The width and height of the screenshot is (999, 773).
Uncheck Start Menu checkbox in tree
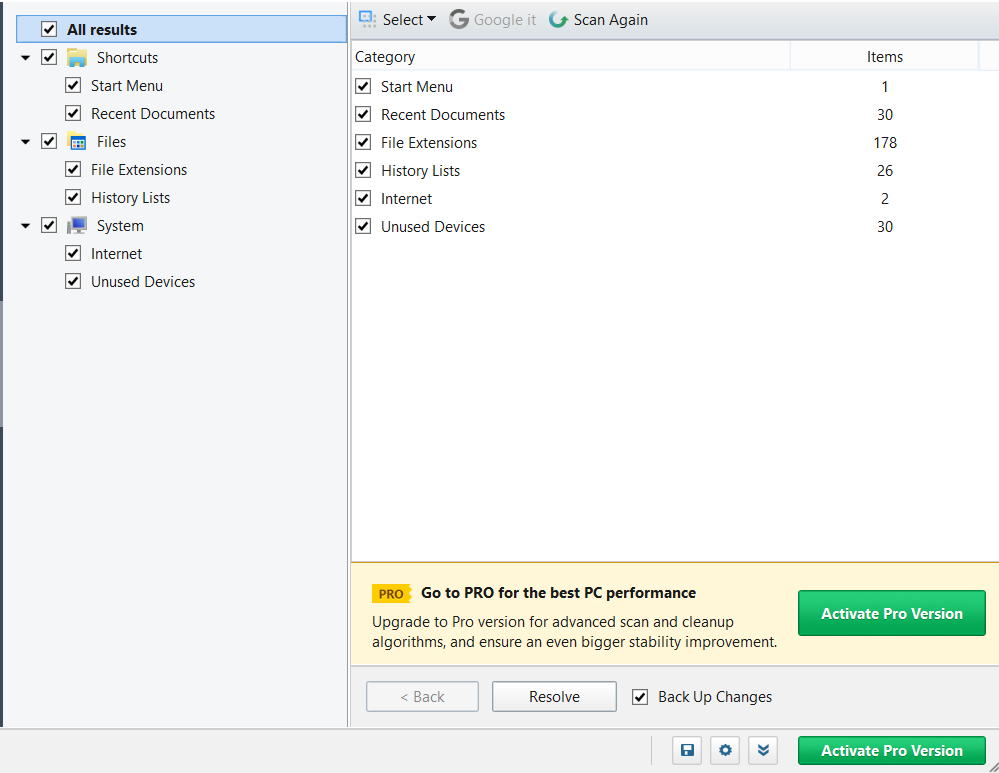(x=73, y=85)
